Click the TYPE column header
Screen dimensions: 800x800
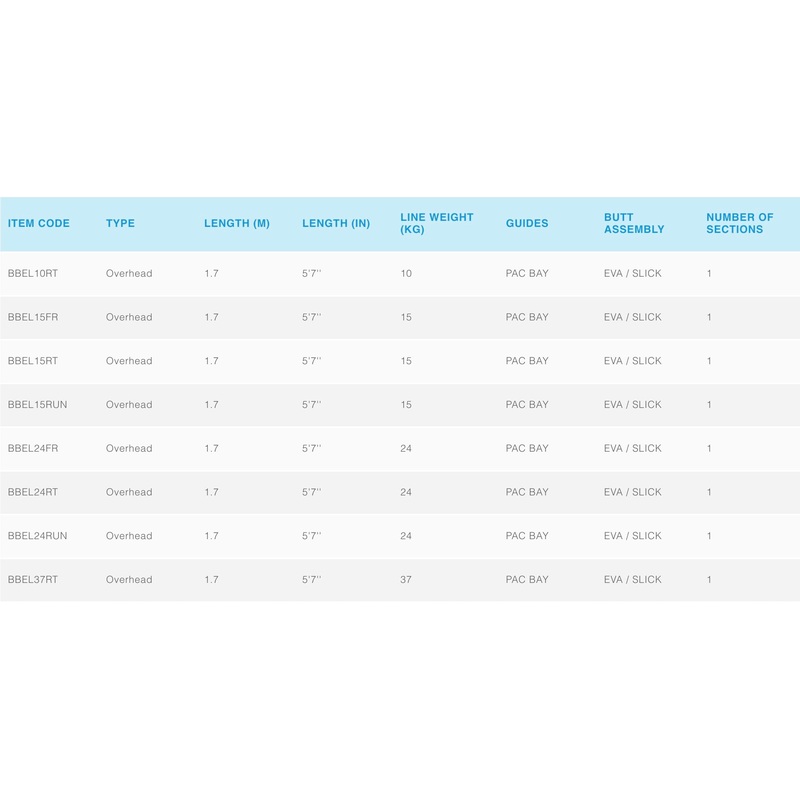pos(120,224)
